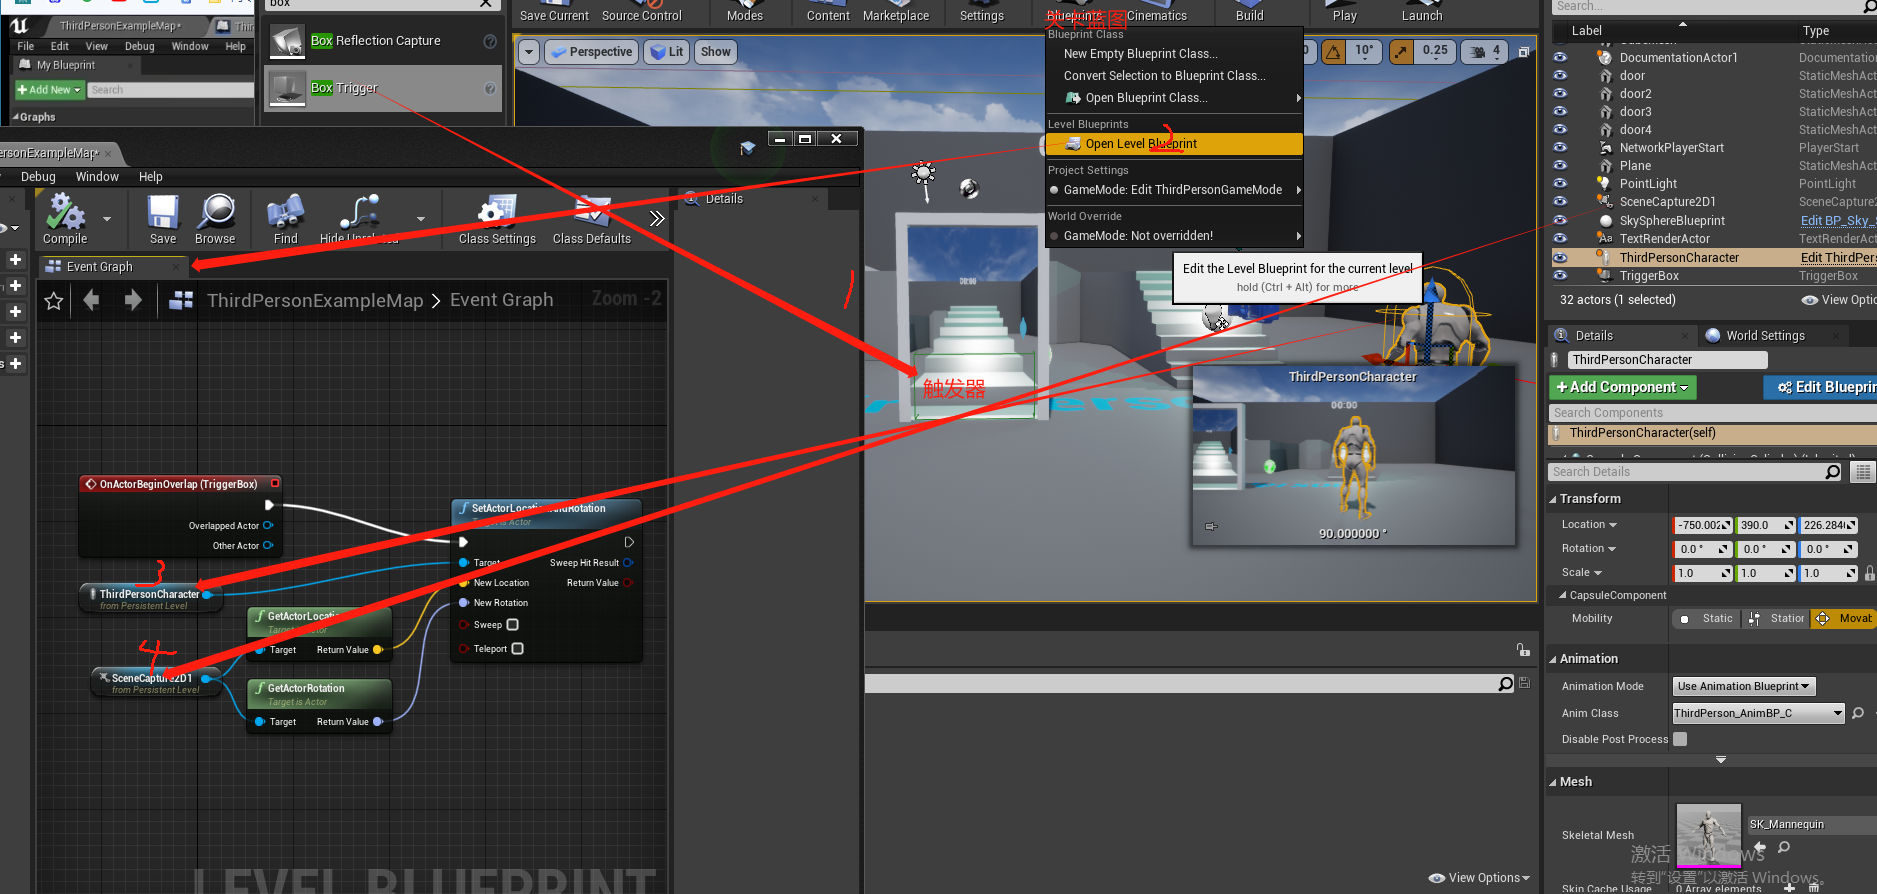Click the favorite star in graph breadcrumb

(x=54, y=300)
